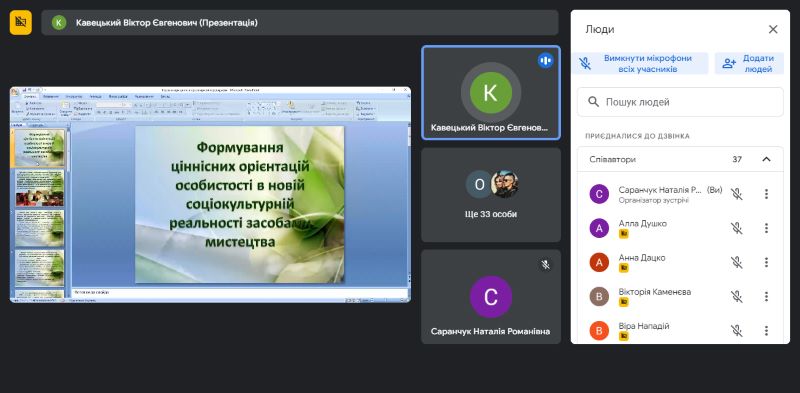Select third slide thumbnail in shared PowerPoint
Viewport: 800px width, 393px height.
click(x=39, y=228)
